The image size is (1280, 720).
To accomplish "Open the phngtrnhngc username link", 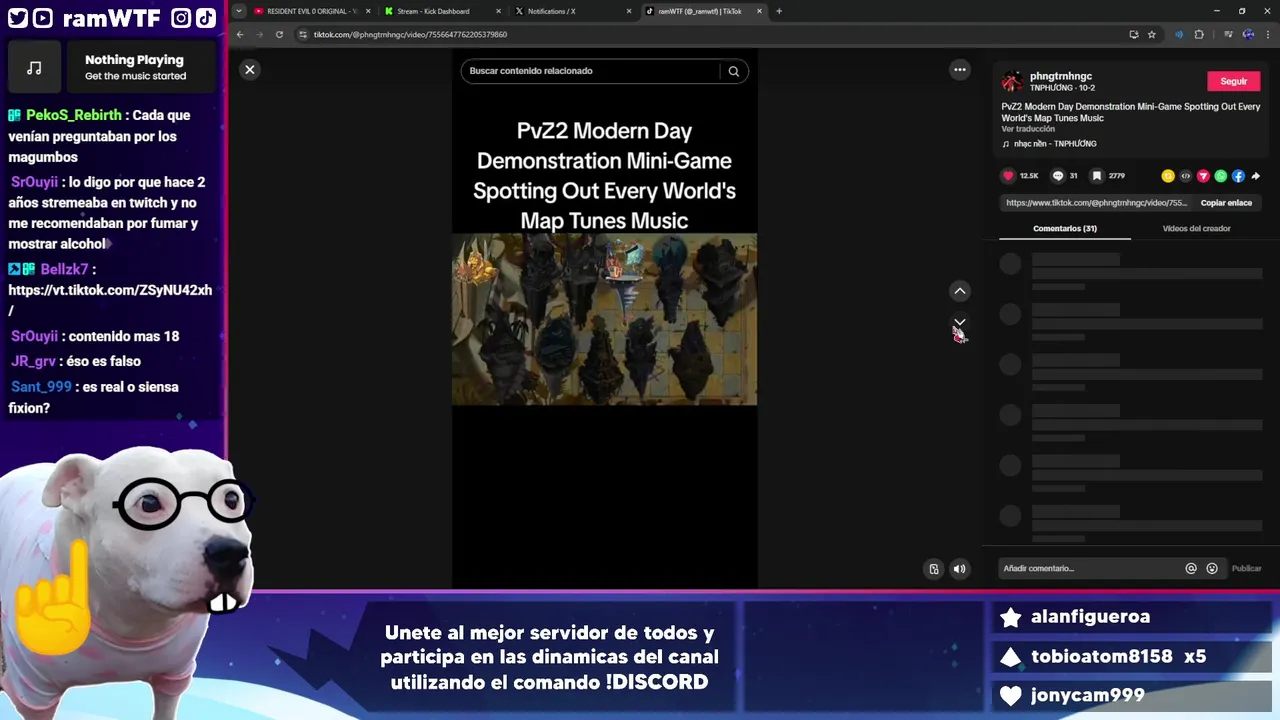I will tap(1061, 76).
